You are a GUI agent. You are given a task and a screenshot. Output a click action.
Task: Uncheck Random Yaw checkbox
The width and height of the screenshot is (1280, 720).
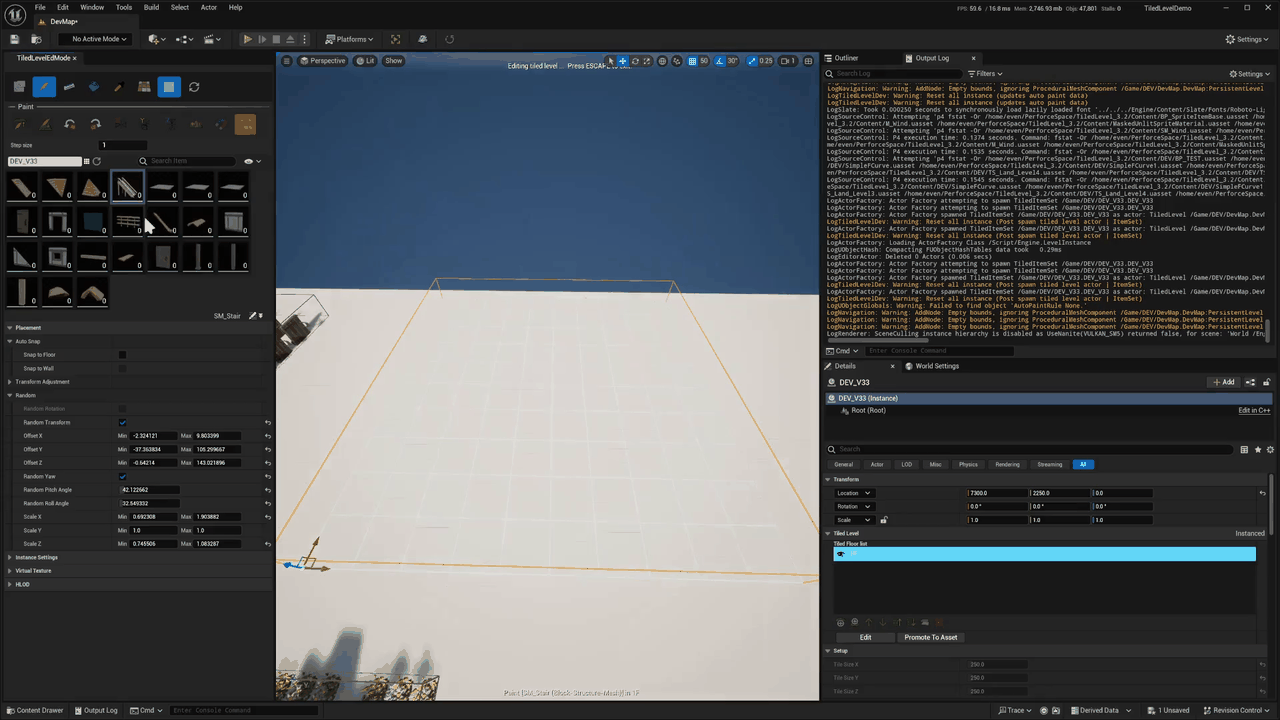point(122,476)
